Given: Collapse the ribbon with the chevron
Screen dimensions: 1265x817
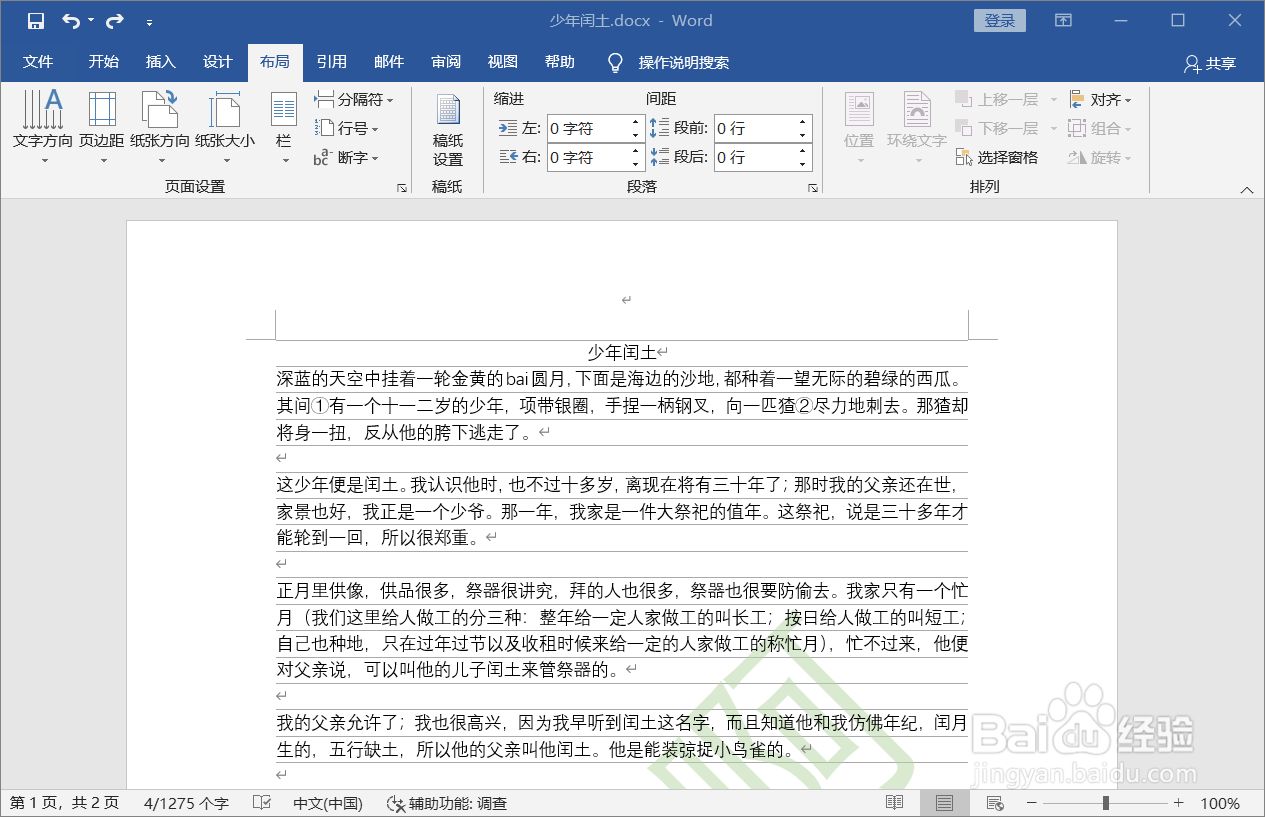Looking at the screenshot, I should click(x=1246, y=189).
